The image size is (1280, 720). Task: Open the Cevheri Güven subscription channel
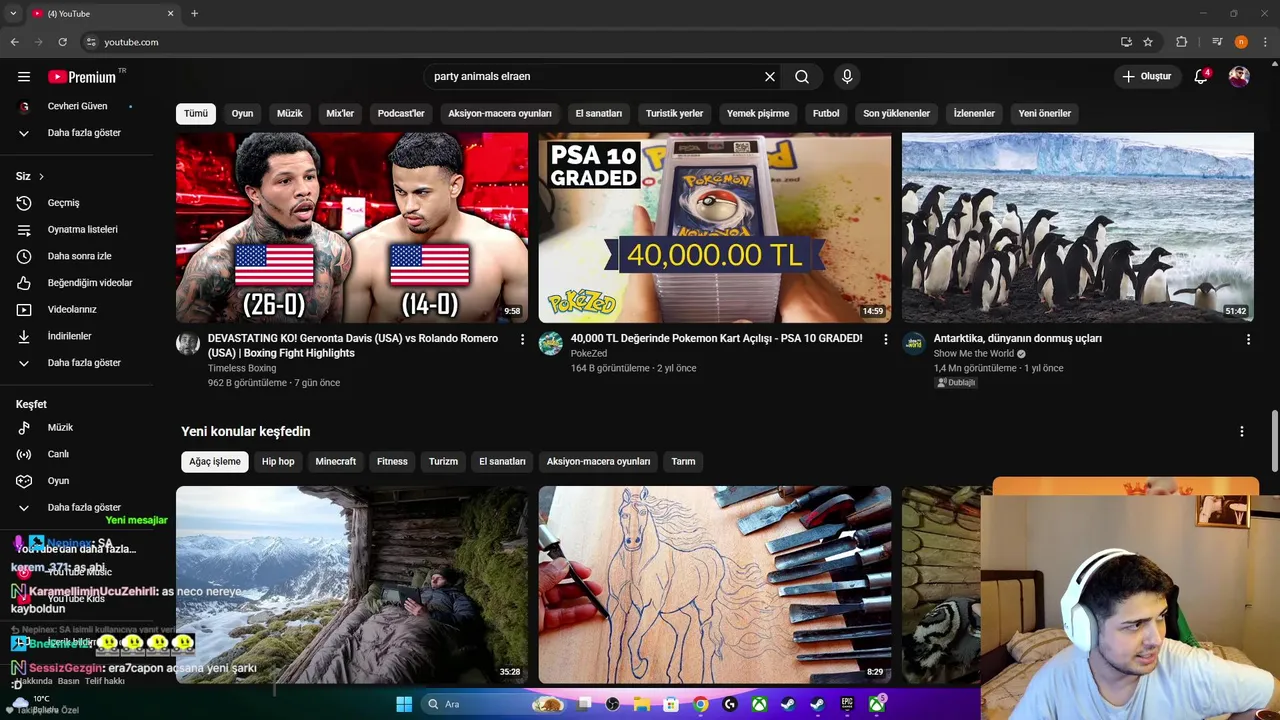(x=77, y=106)
